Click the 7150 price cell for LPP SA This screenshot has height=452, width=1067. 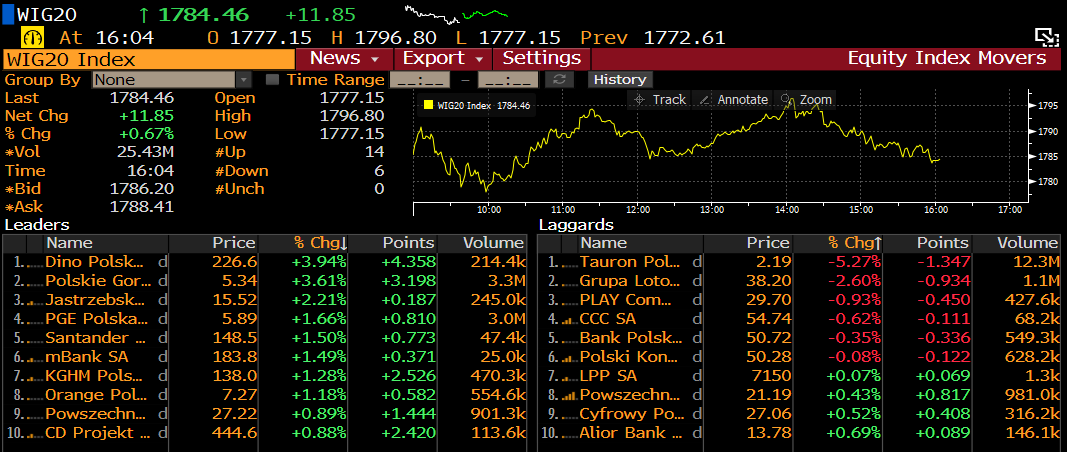coord(768,376)
